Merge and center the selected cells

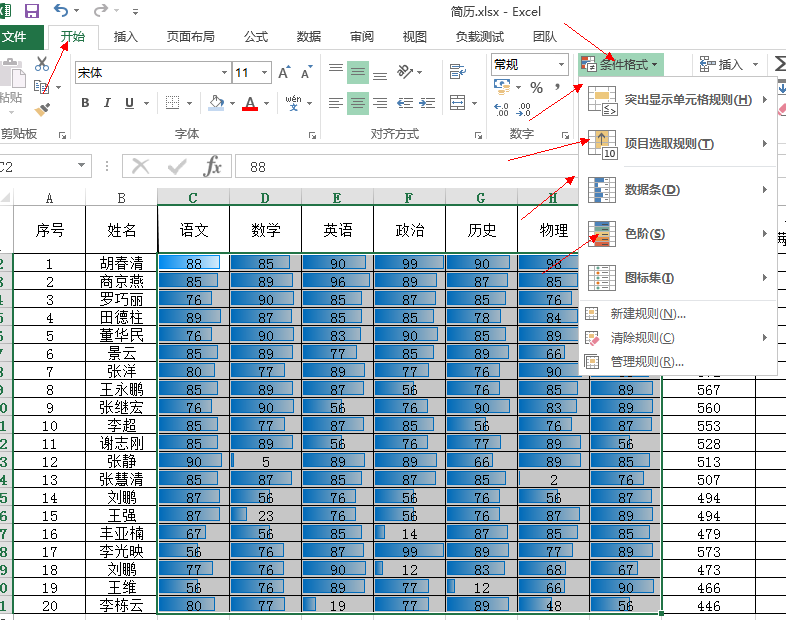tap(457, 103)
